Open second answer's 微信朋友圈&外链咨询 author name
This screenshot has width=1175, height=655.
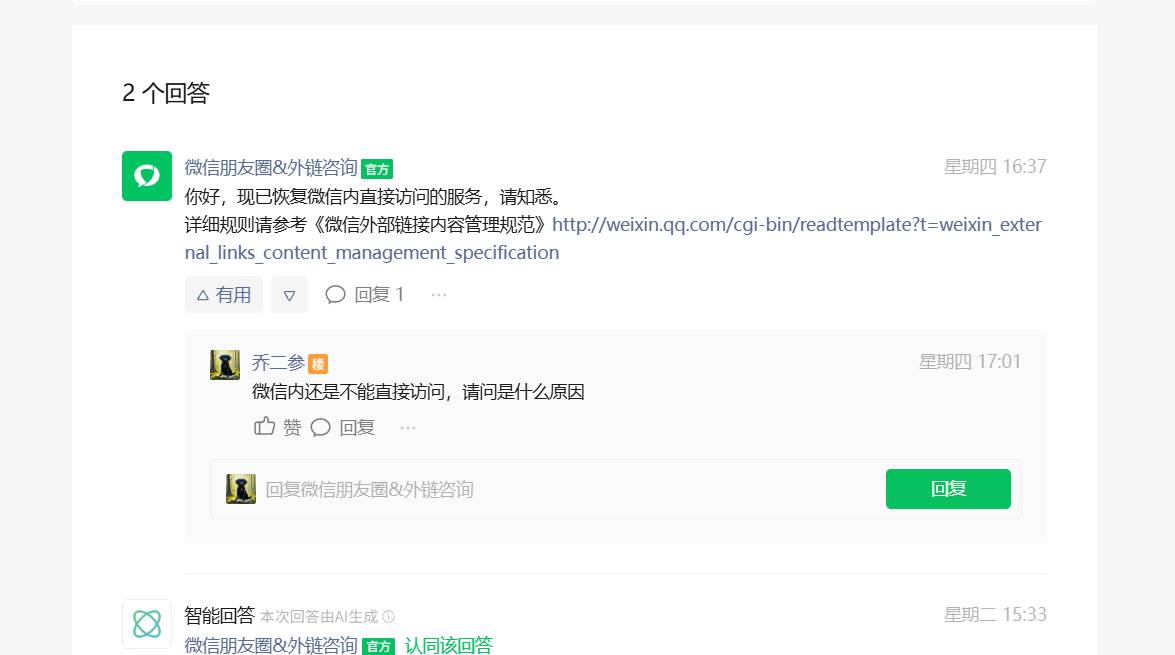271,645
